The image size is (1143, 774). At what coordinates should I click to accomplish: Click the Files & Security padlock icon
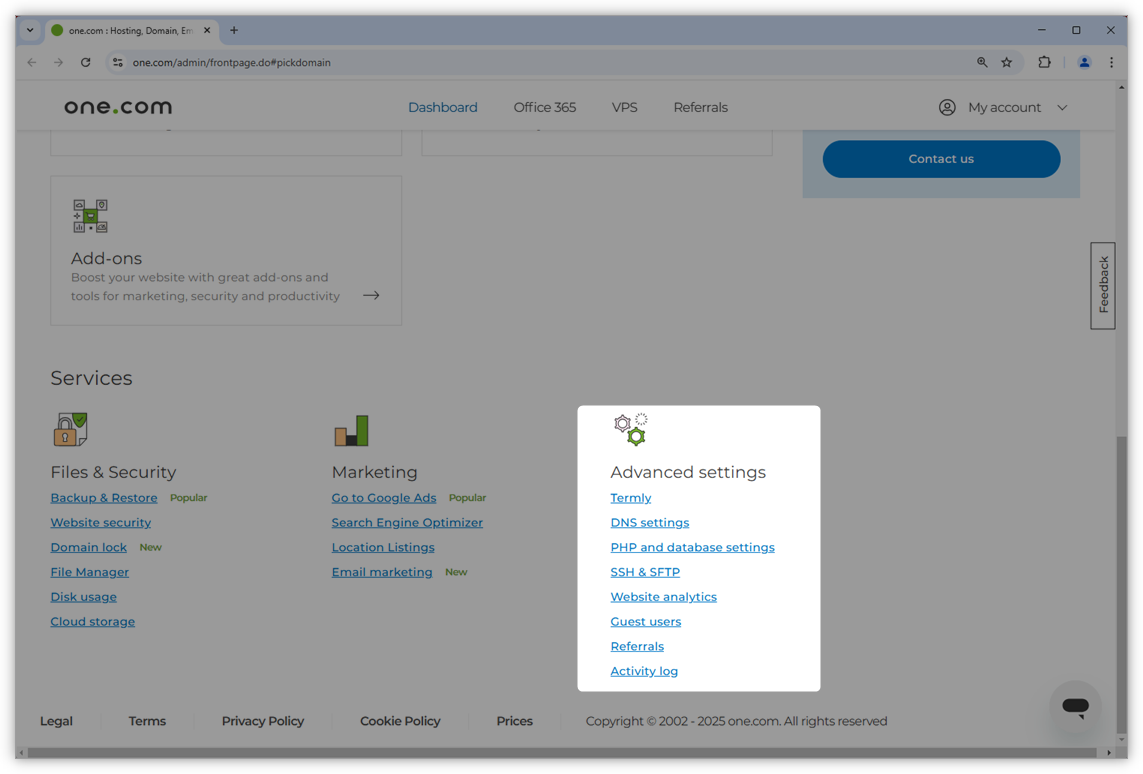tap(69, 429)
